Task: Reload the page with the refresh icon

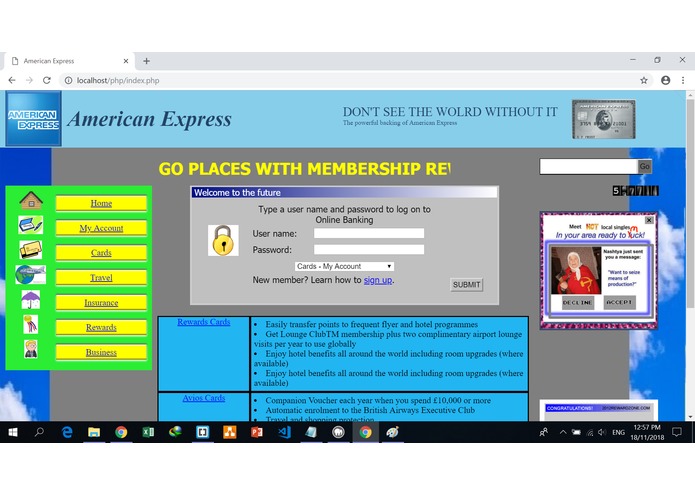Action: [x=47, y=80]
